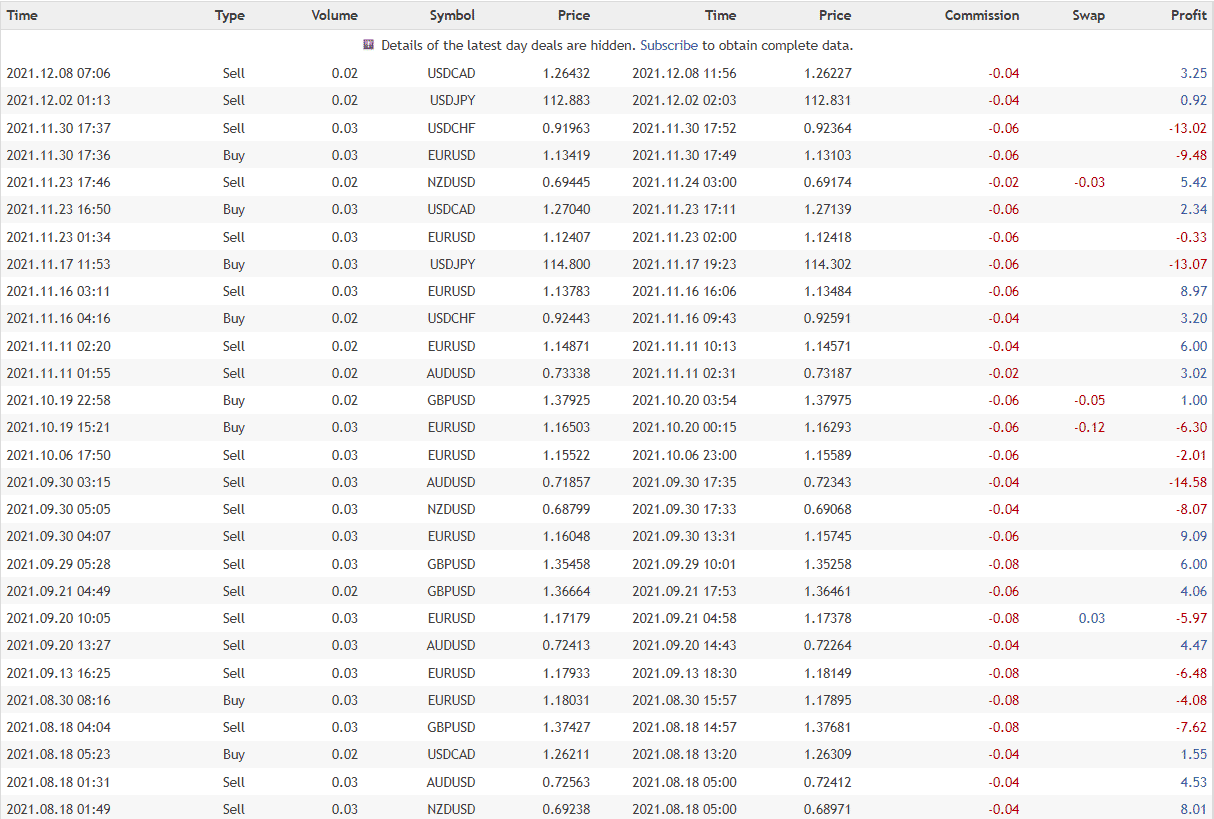Select the USDJPY buy trade dated 2021.11.17
Screen dimensions: 1214x819
coord(452,264)
